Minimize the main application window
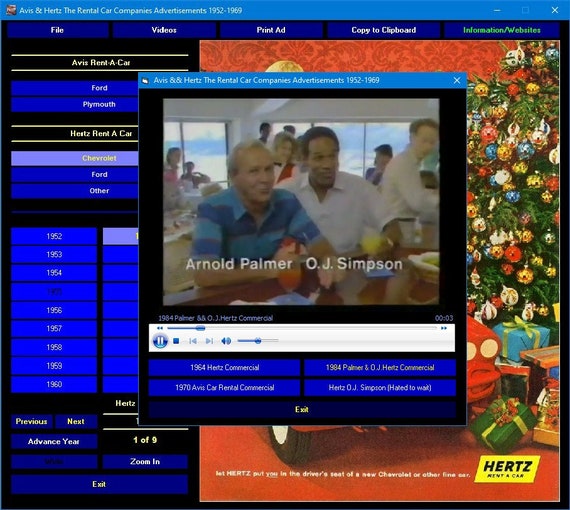 point(497,10)
